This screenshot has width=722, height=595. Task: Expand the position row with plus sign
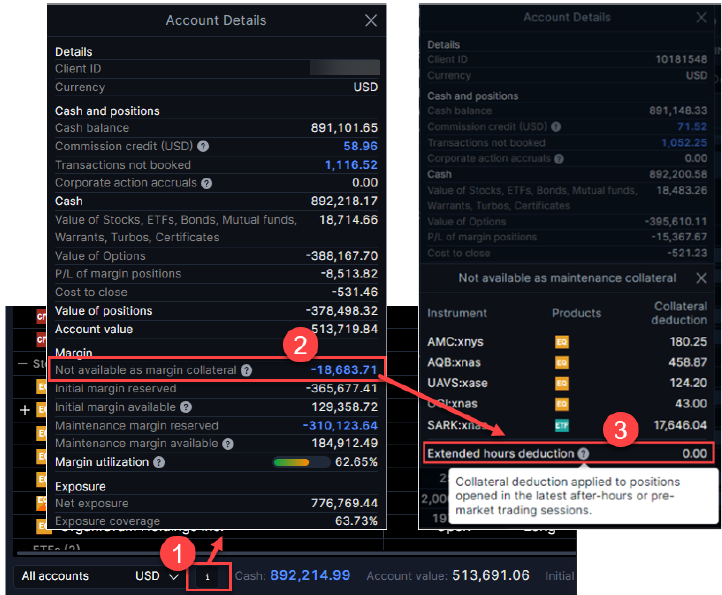tap(26, 410)
